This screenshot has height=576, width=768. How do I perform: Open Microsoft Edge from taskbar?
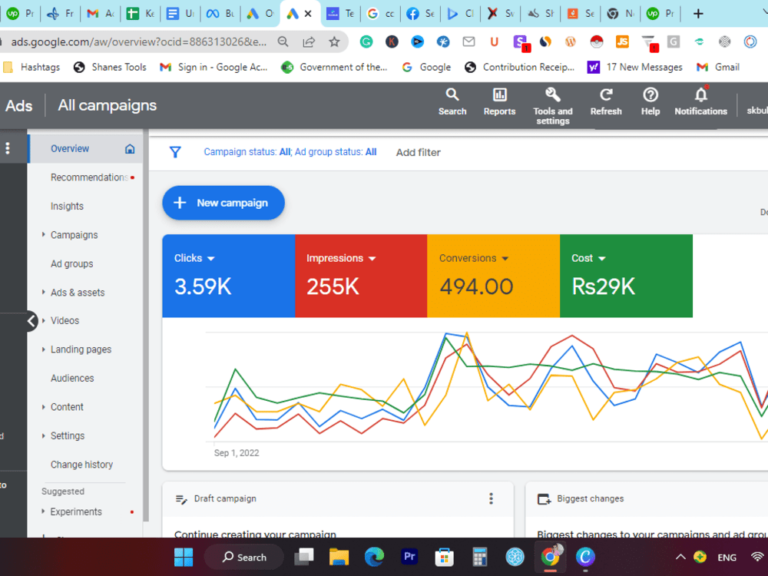[374, 557]
